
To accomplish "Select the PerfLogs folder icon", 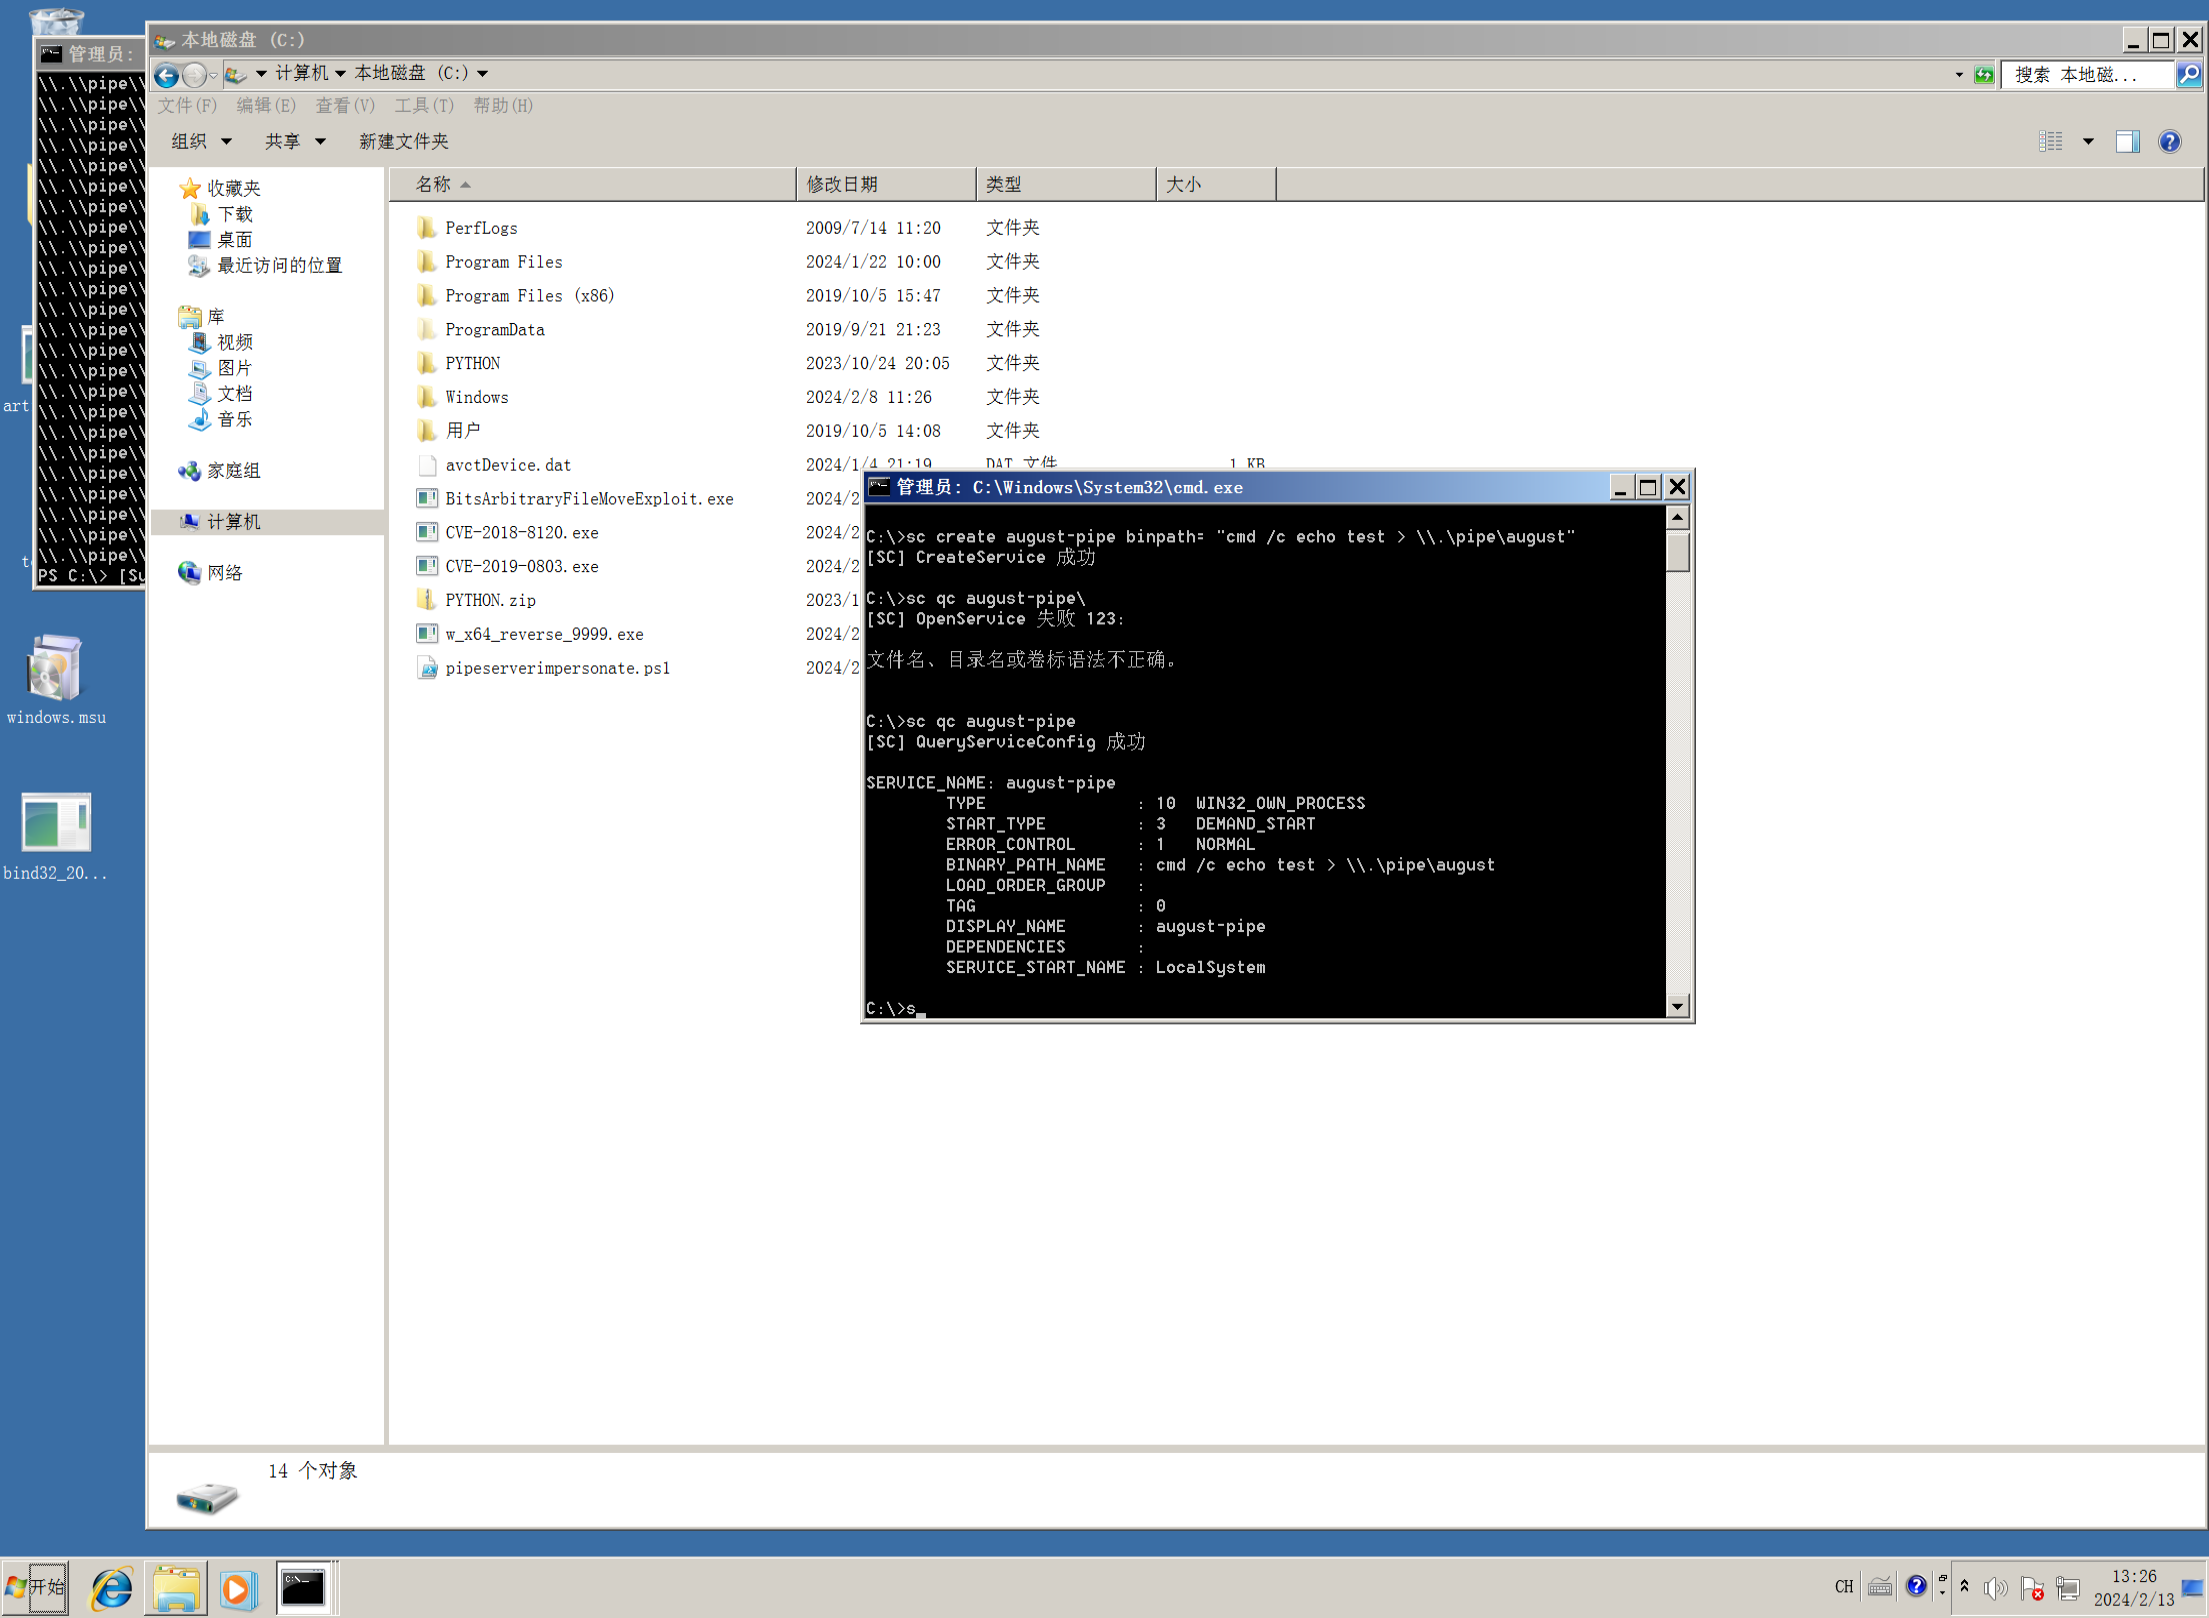I will pos(427,228).
